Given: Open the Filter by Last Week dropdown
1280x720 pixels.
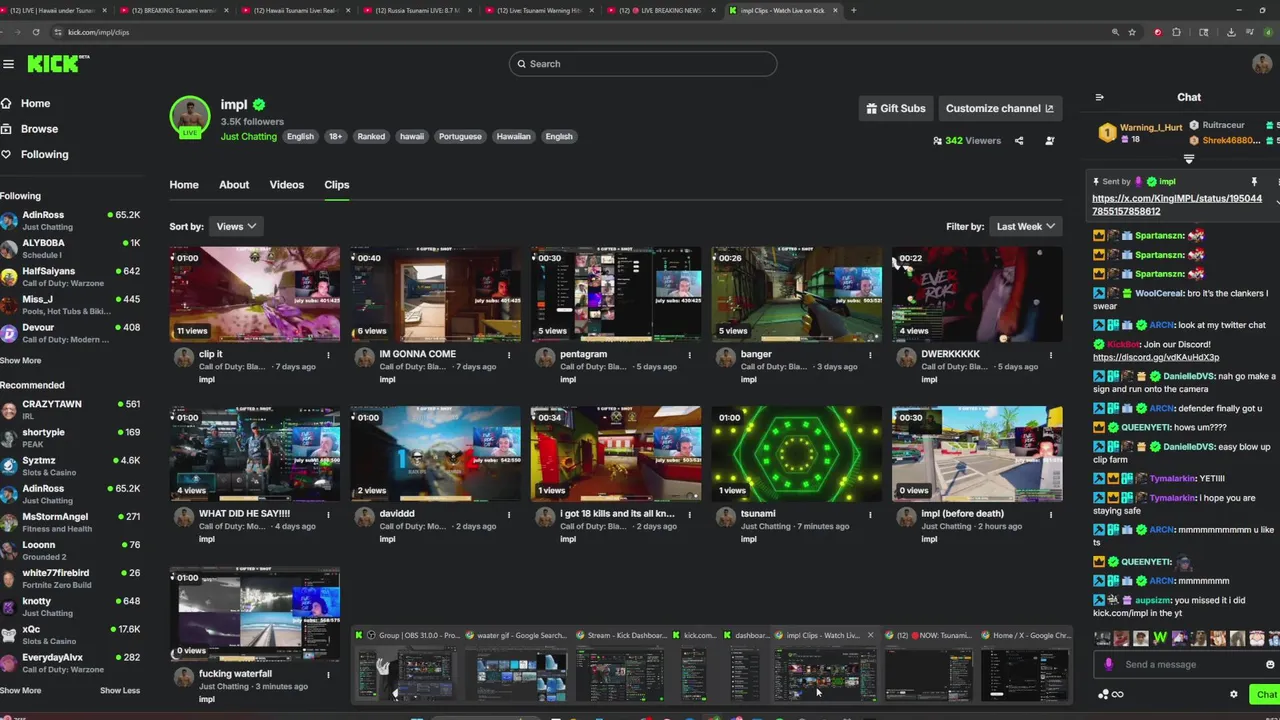Looking at the screenshot, I should (x=1025, y=227).
